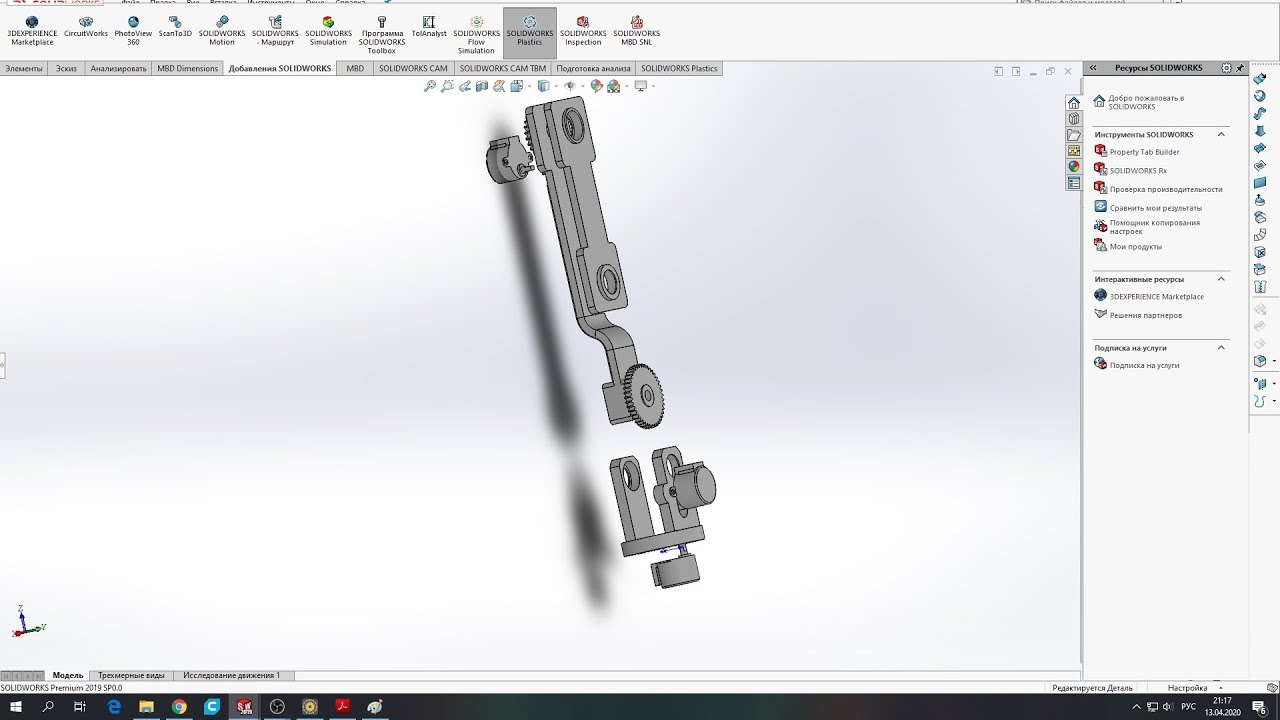Open the Исследование движения 1 tab
Screen dimensions: 1280x720
(x=231, y=676)
